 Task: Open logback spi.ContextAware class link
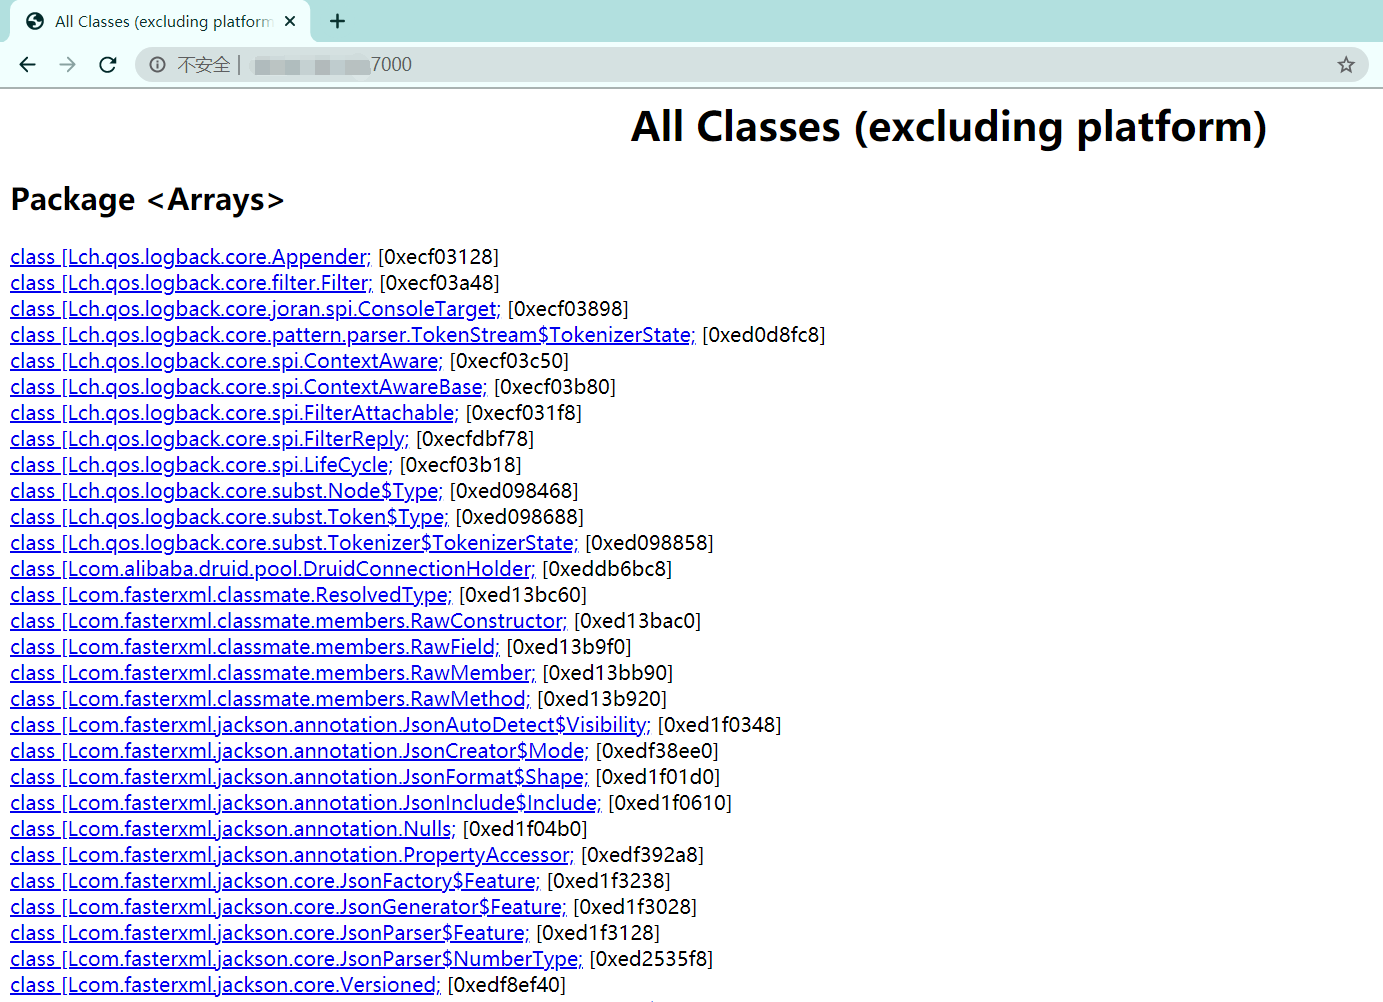(226, 361)
